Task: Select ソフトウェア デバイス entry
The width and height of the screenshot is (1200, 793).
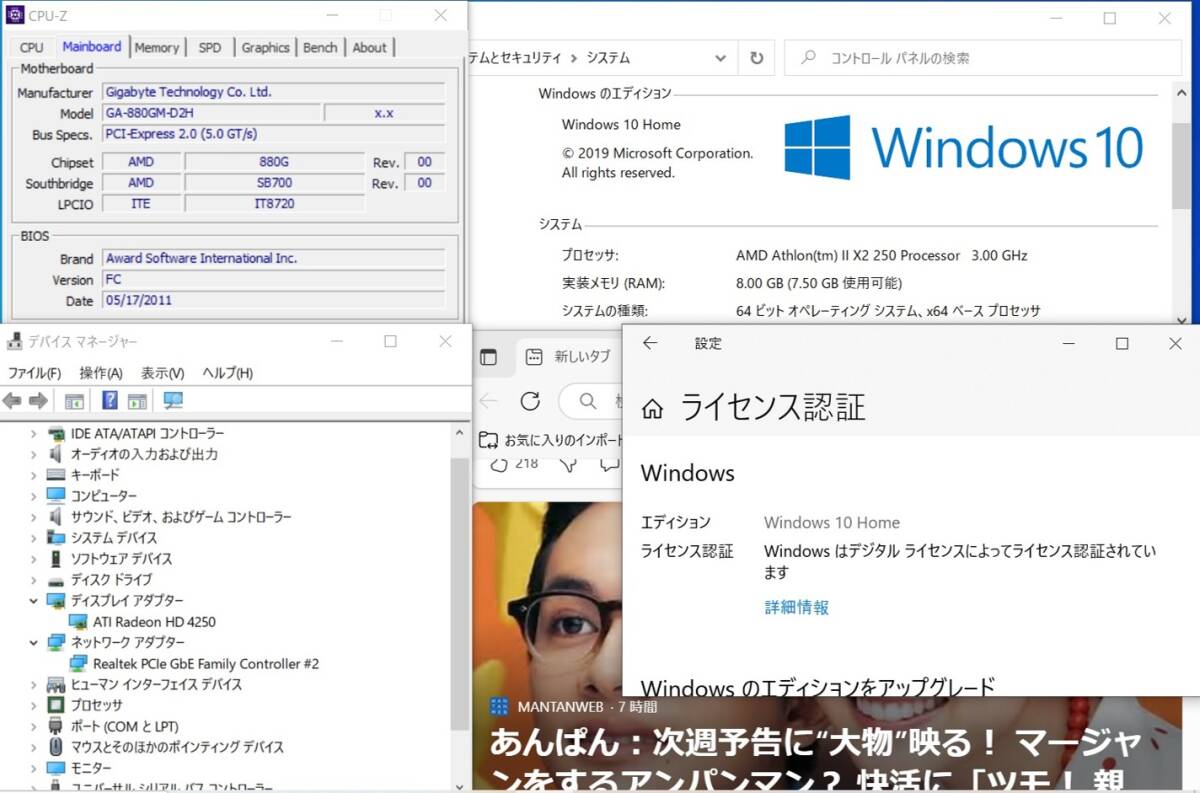Action: click(121, 559)
